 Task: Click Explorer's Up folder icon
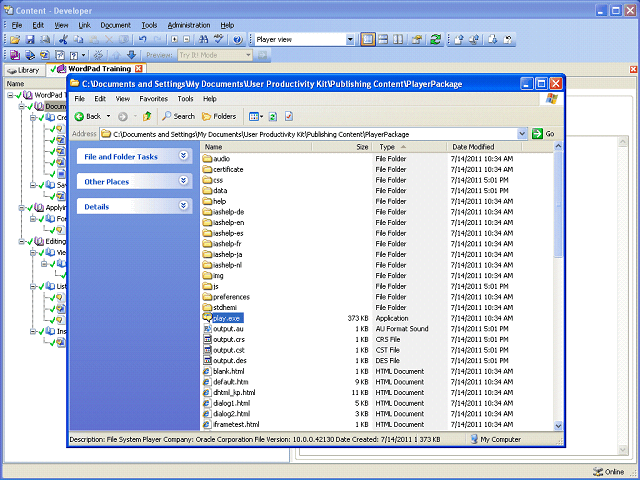[x=147, y=117]
